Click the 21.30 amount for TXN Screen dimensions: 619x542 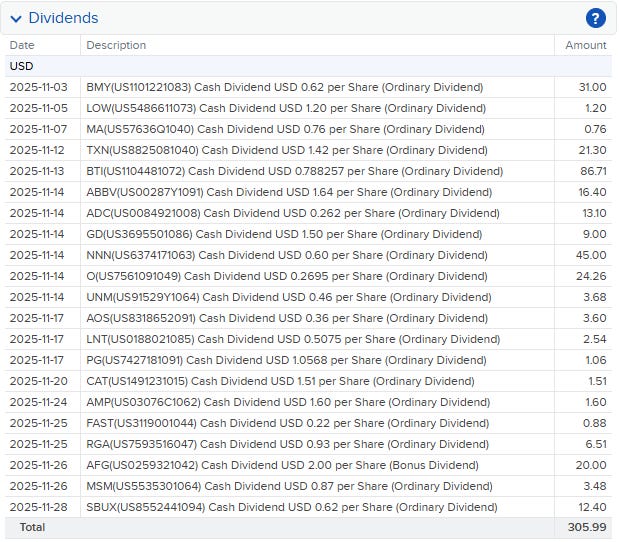point(593,150)
